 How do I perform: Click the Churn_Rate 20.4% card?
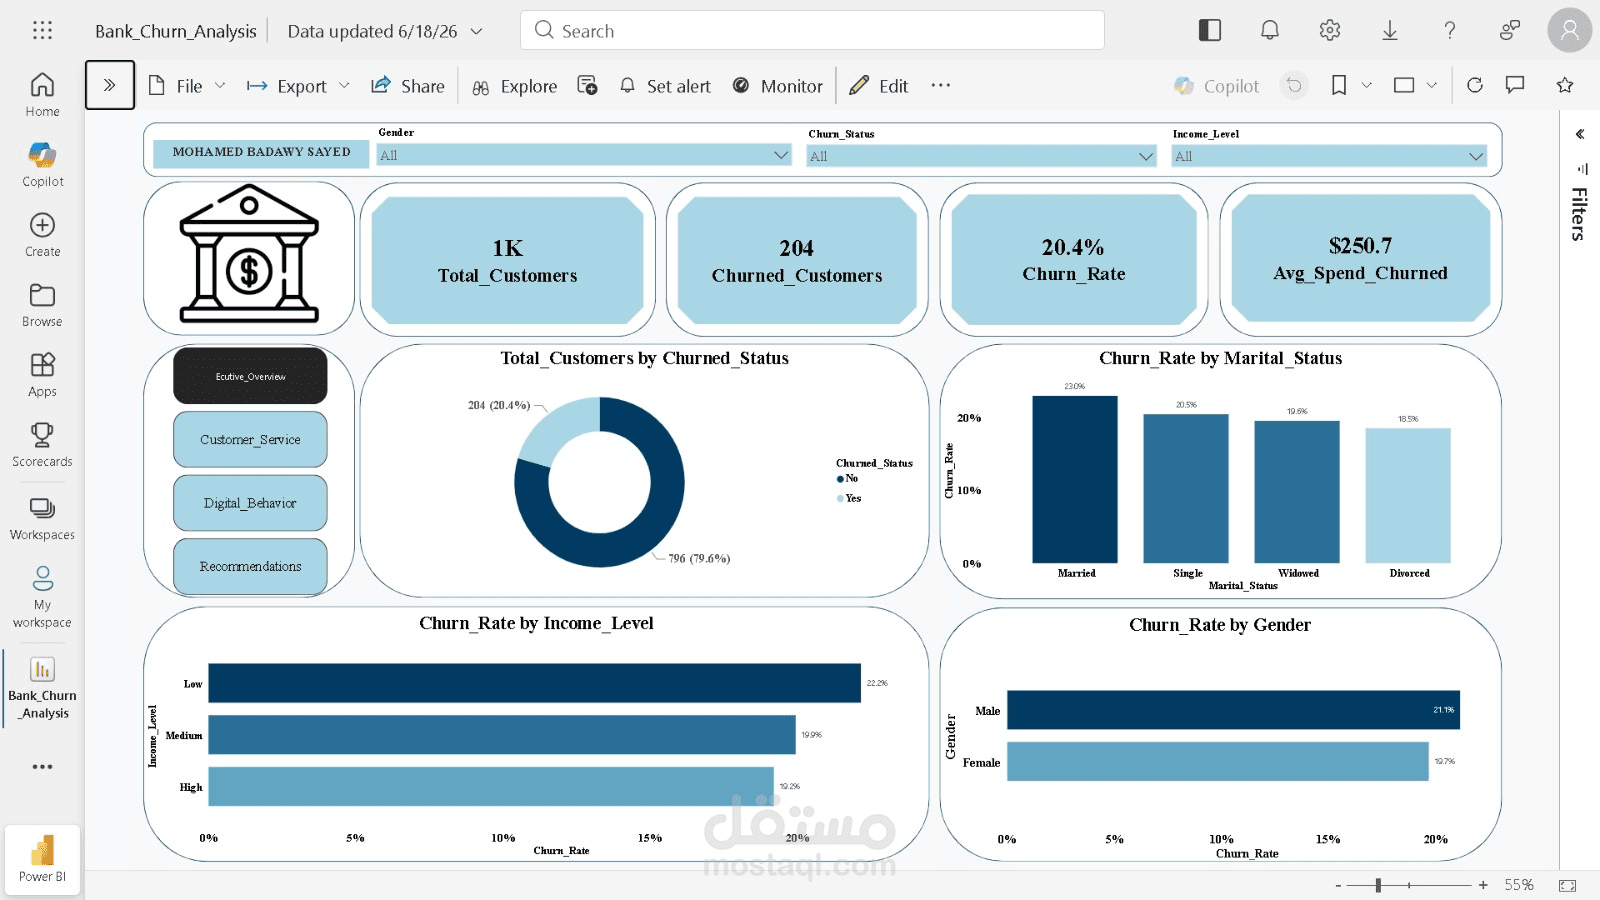[x=1074, y=260]
